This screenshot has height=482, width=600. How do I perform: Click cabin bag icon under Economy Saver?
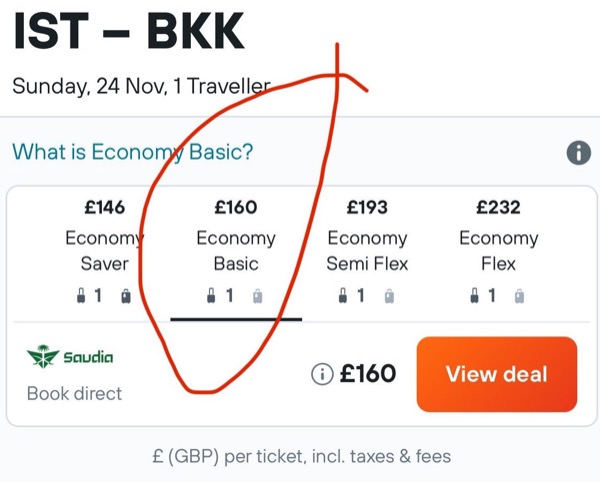pos(81,296)
